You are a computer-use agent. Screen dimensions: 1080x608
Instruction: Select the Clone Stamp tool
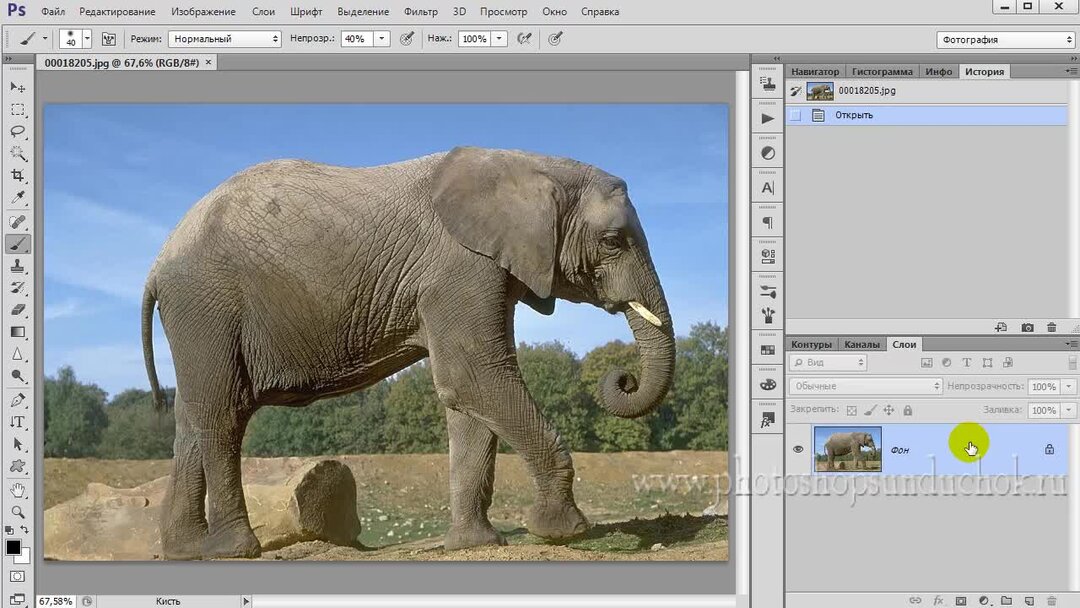click(18, 266)
